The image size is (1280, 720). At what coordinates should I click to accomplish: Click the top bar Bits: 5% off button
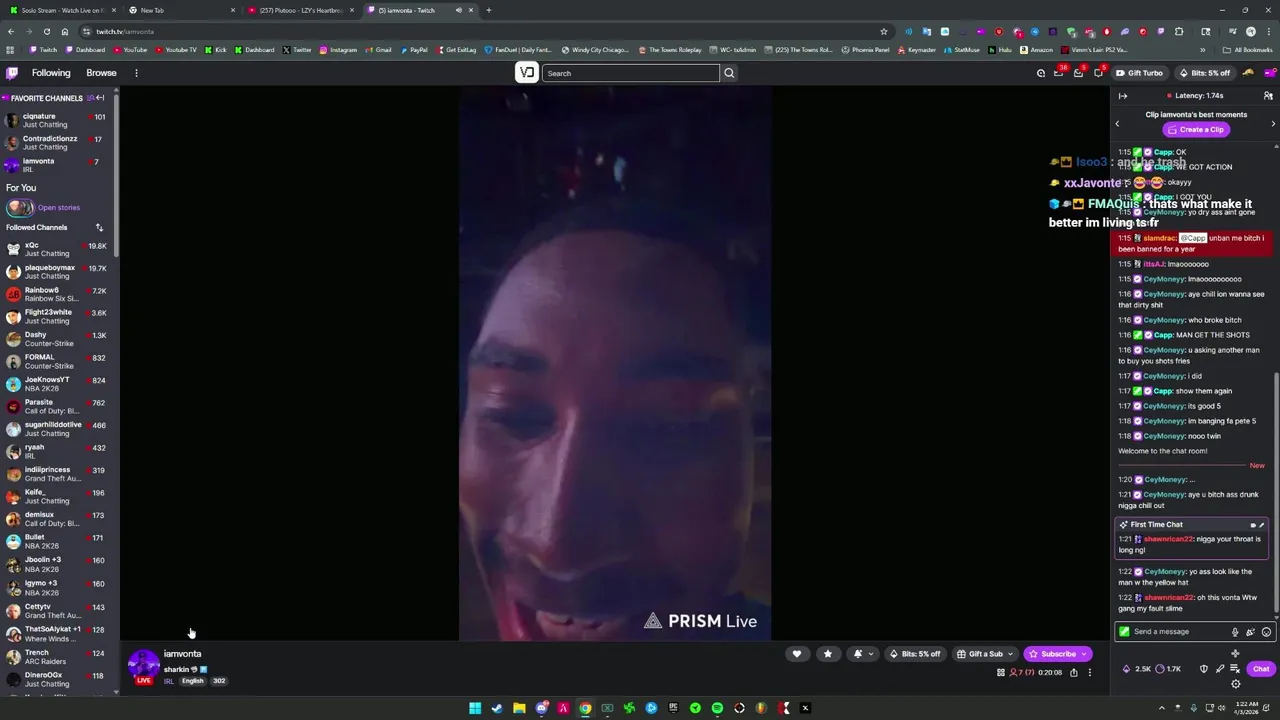[x=1204, y=73]
